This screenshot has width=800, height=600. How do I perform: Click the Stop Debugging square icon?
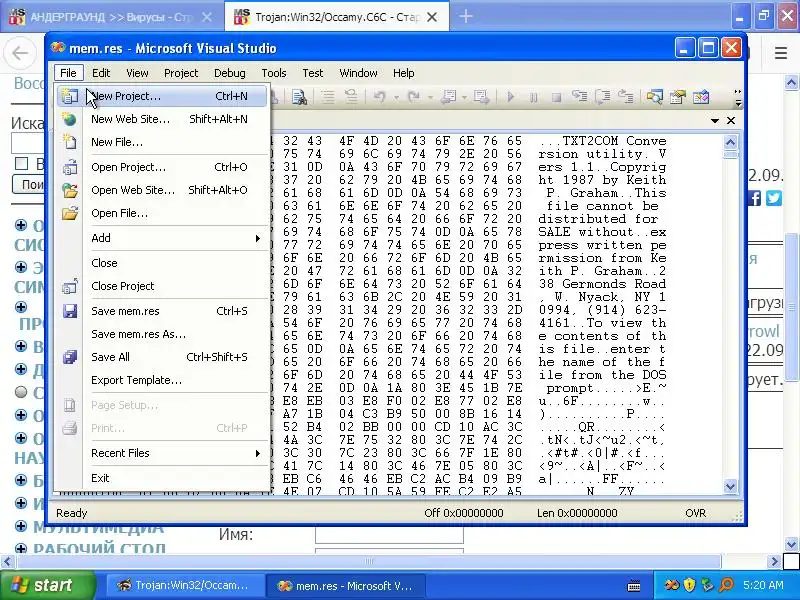point(556,97)
